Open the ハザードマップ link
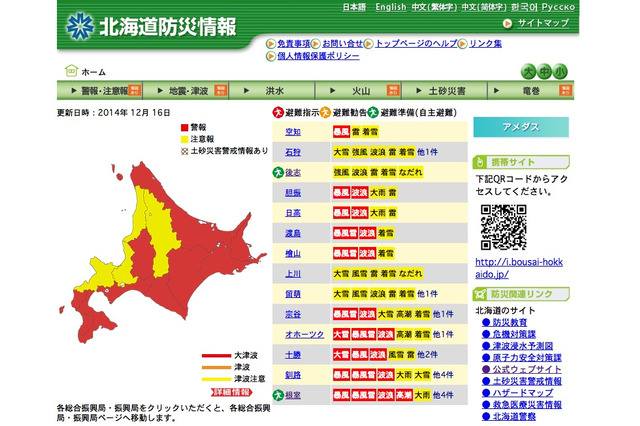This screenshot has width=640, height=426. pyautogui.click(x=522, y=393)
